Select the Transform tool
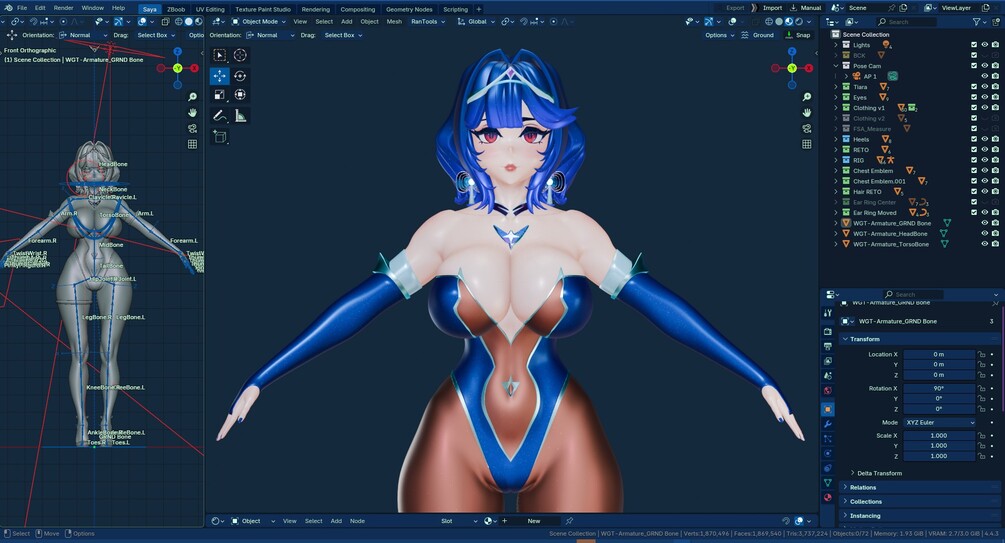 [240, 95]
